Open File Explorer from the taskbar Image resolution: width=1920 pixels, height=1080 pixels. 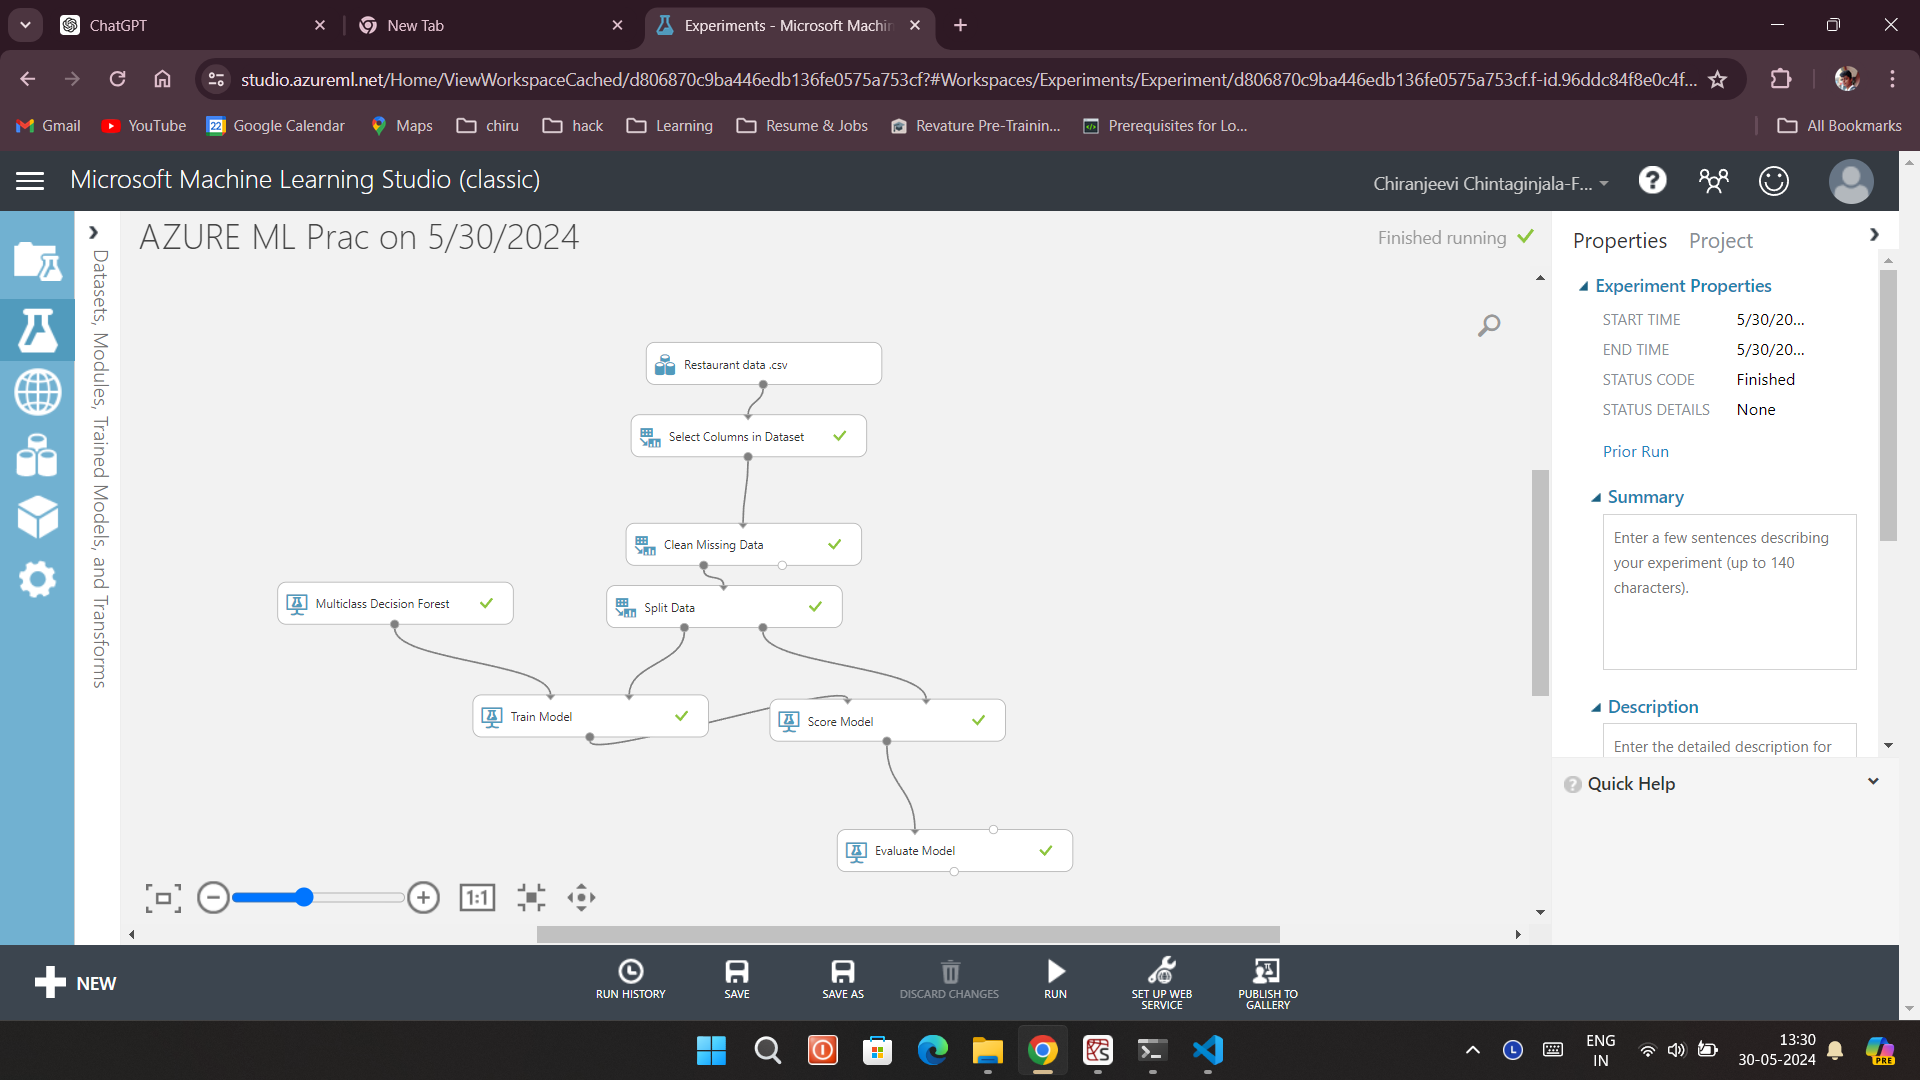coord(987,1050)
